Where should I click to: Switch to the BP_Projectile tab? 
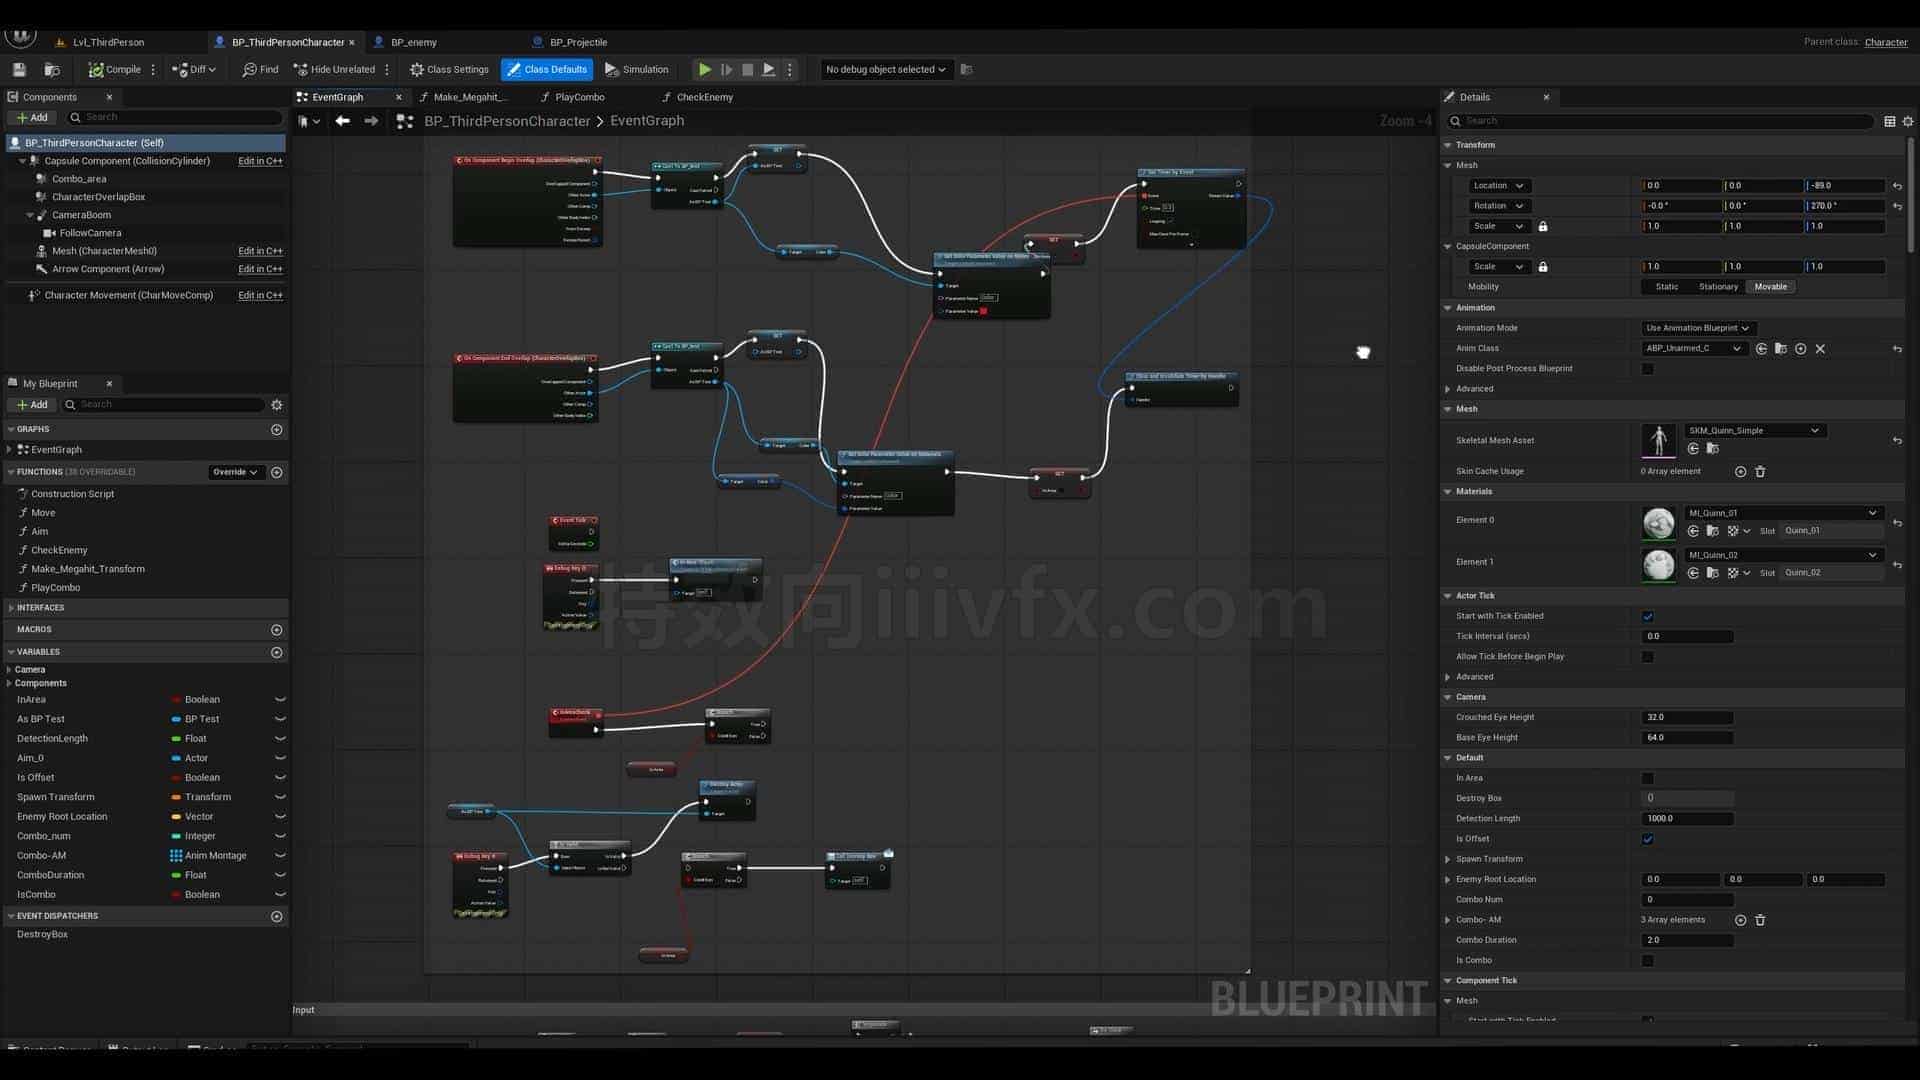click(x=578, y=42)
